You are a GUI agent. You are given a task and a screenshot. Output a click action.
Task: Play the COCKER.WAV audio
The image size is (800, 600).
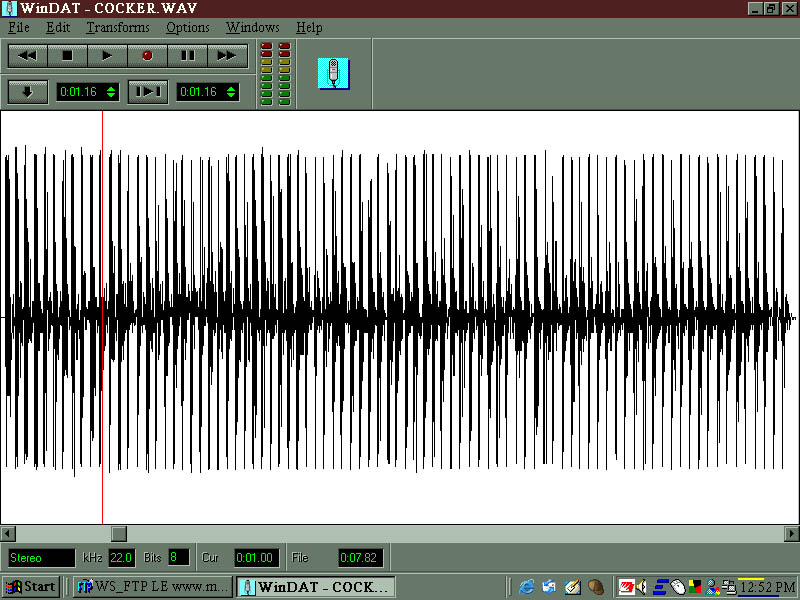(x=108, y=55)
